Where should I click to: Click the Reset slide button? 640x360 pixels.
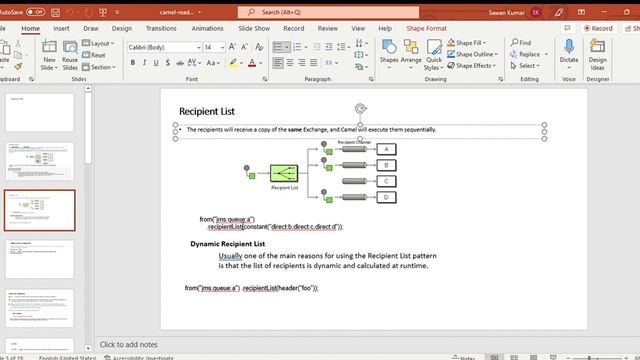click(94, 55)
